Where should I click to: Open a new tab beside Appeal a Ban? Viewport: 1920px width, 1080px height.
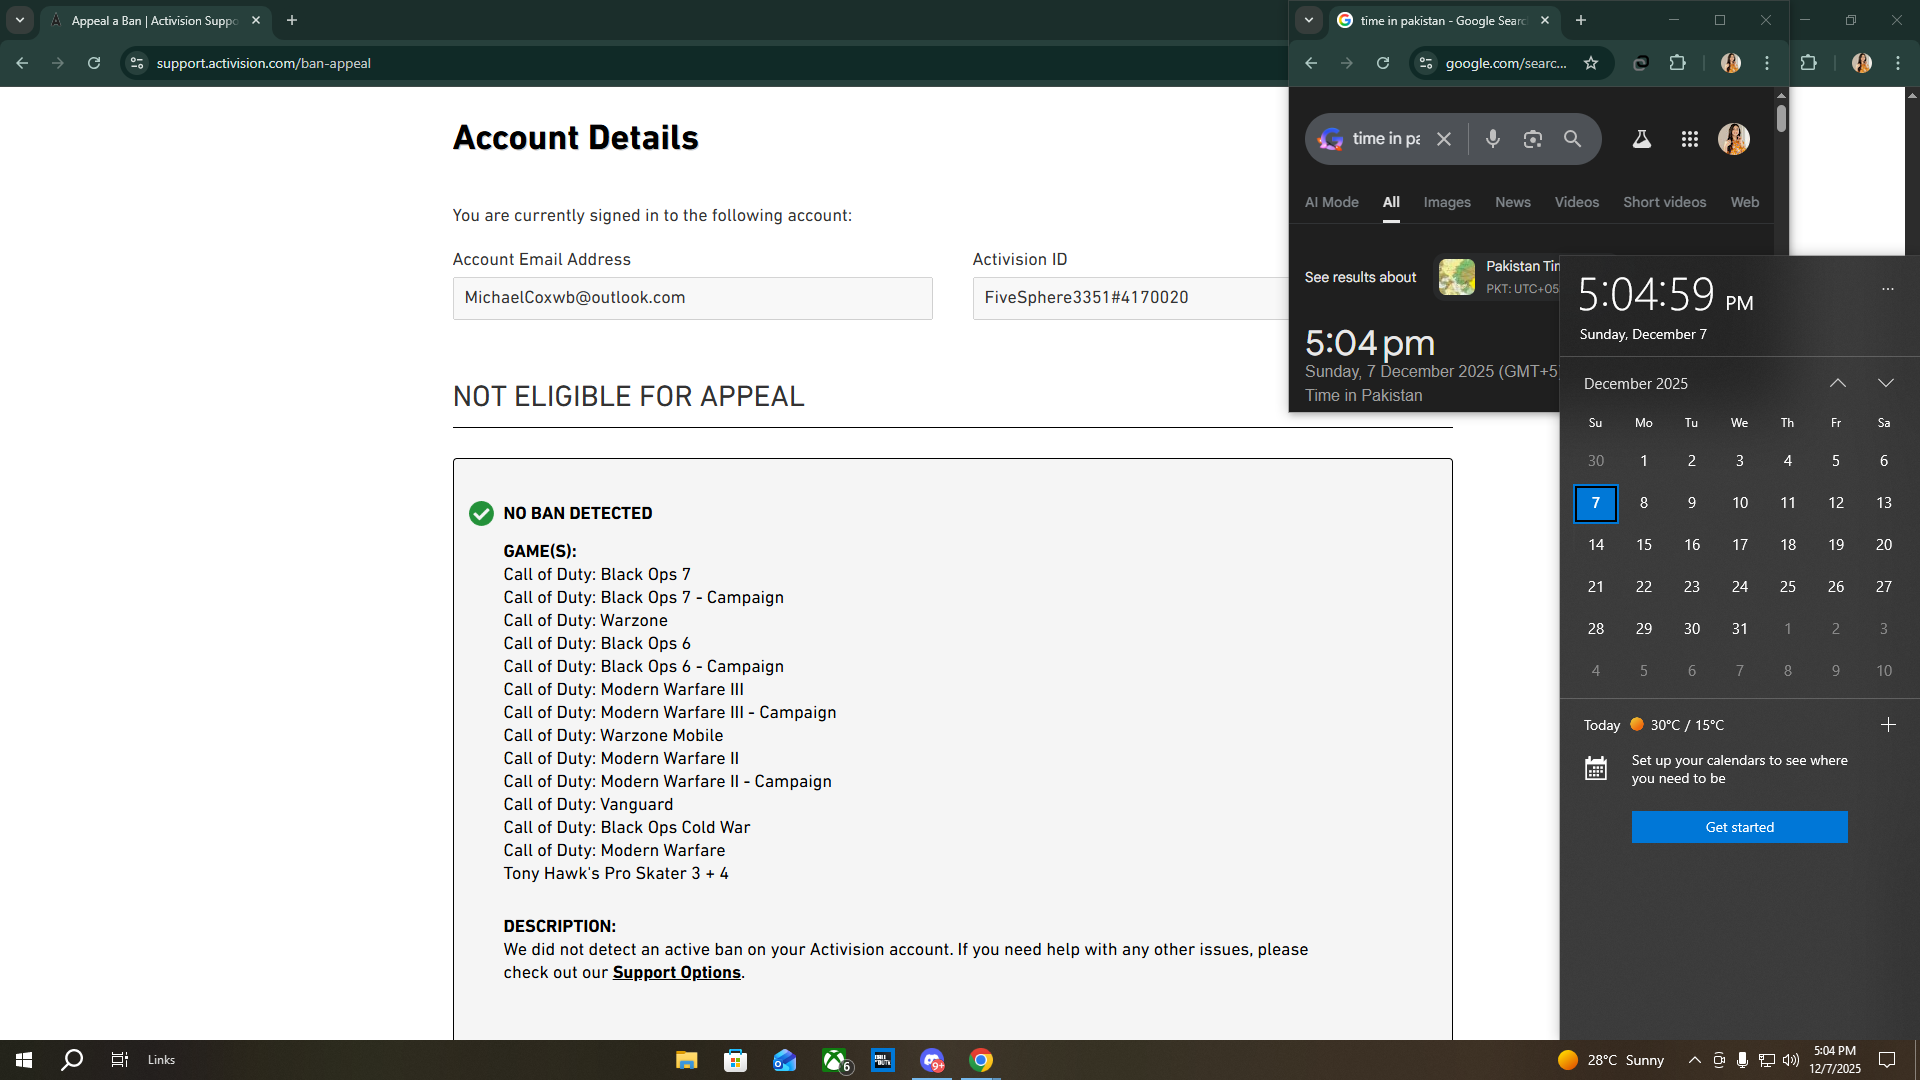292,20
